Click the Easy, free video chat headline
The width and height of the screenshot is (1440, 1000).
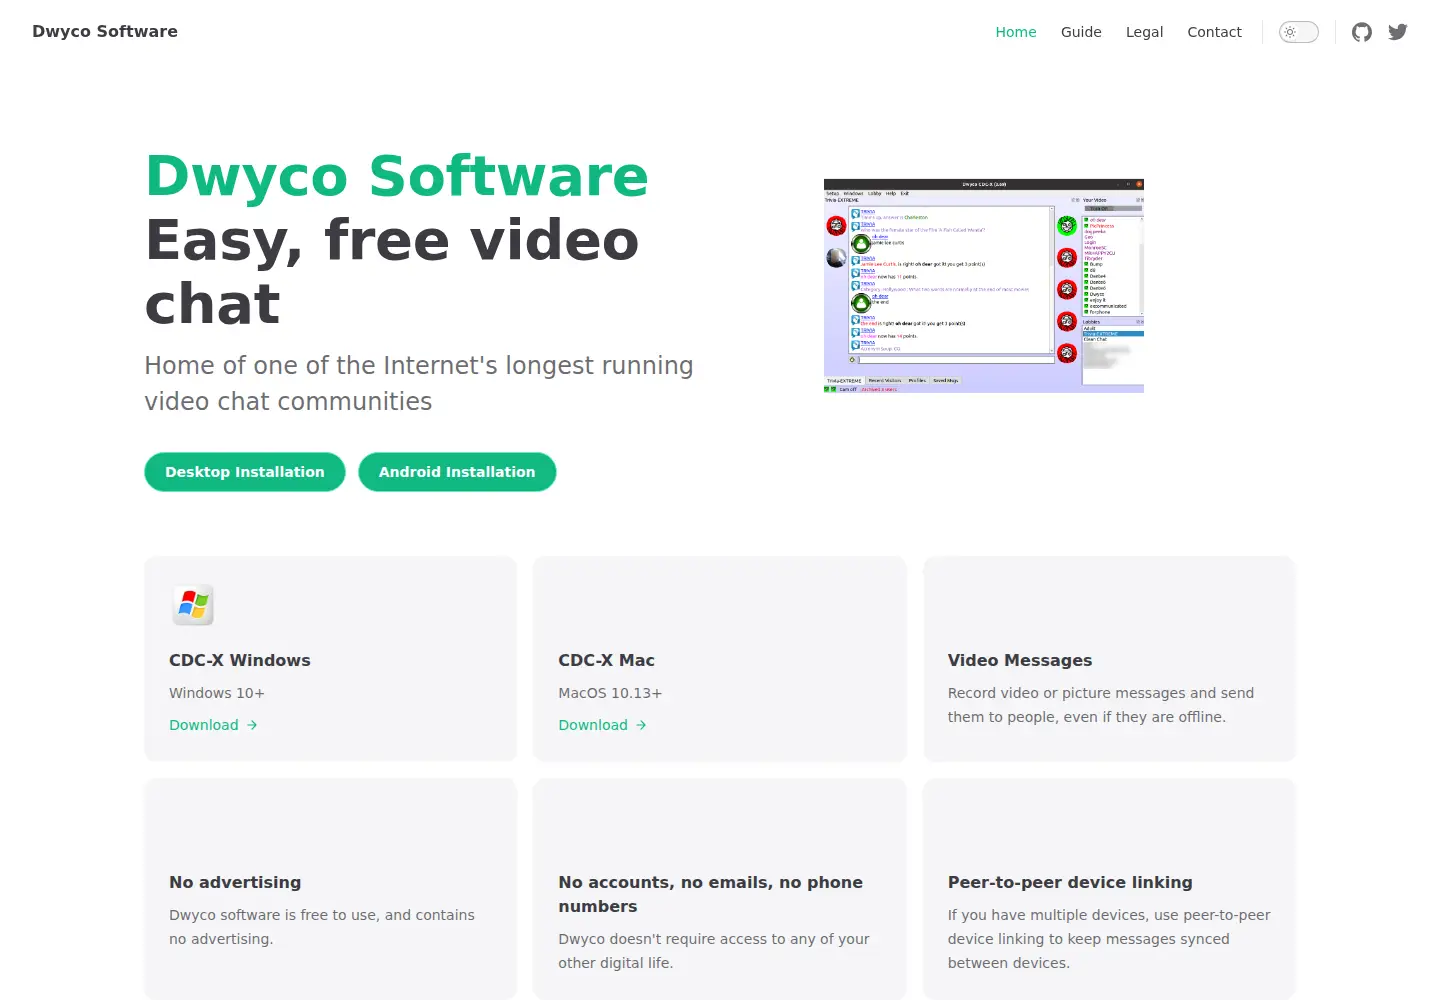[392, 271]
